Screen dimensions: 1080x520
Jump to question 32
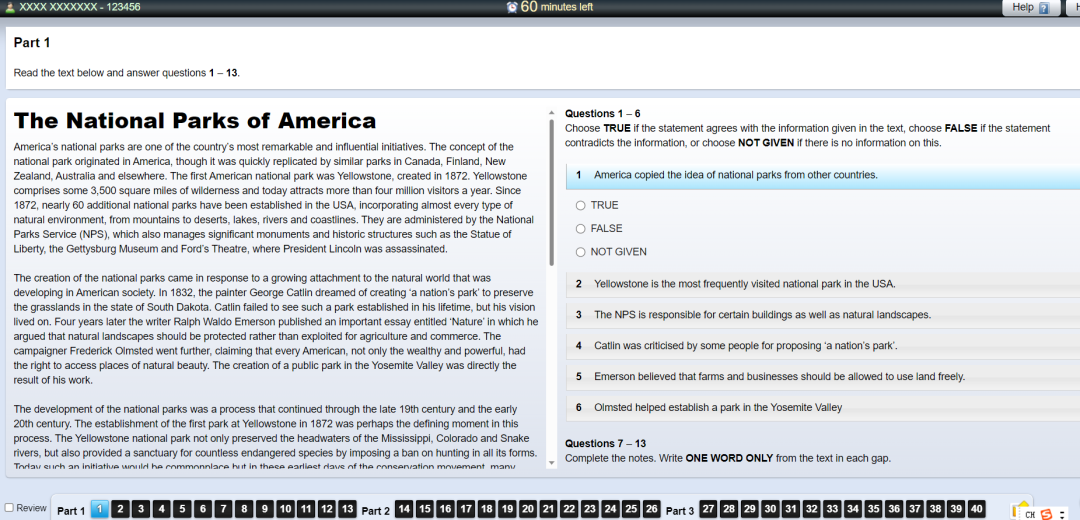point(812,510)
